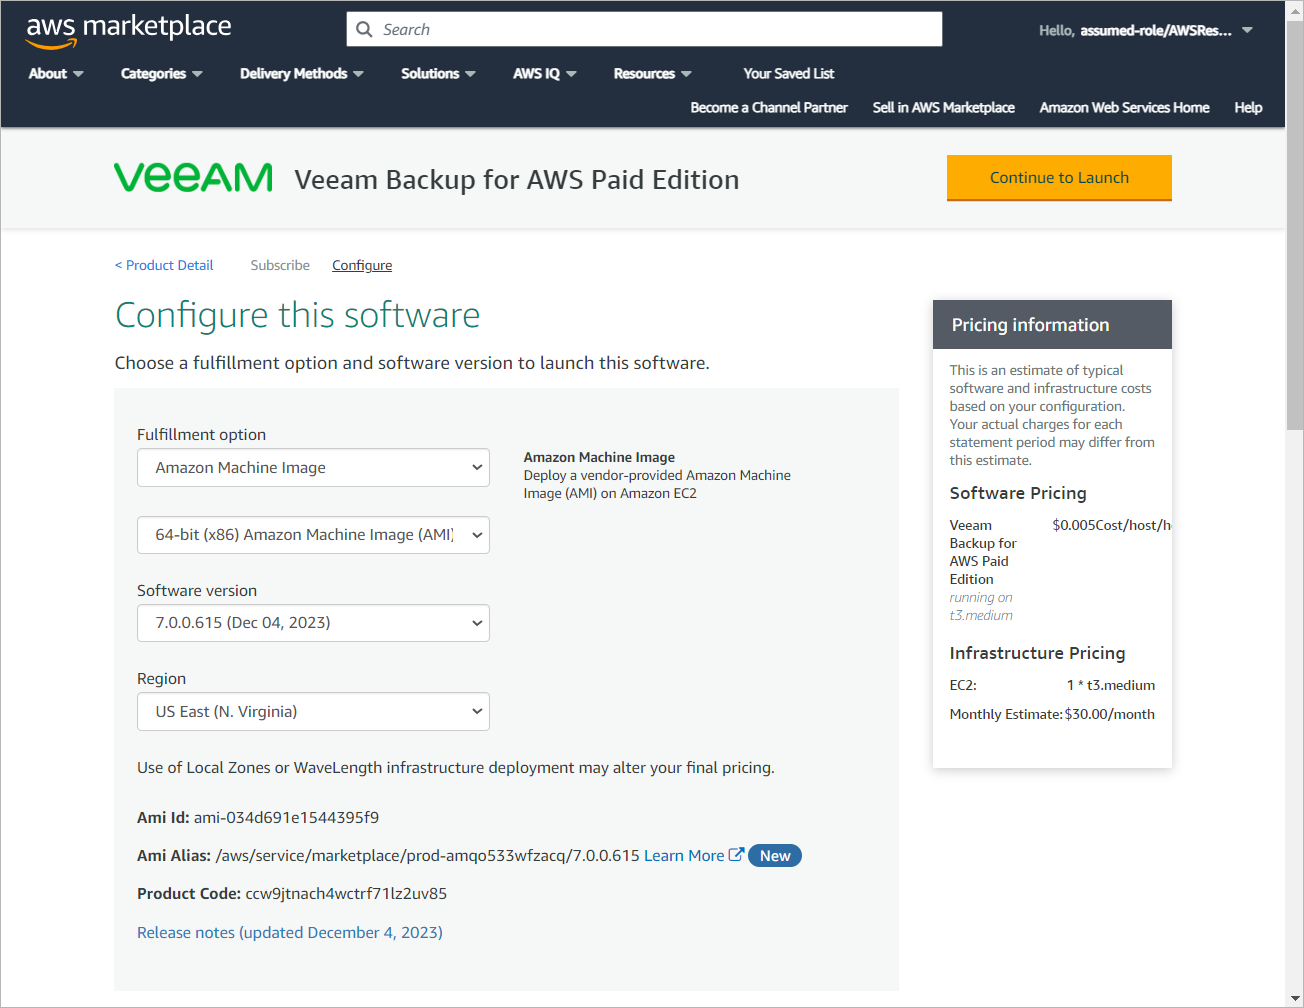Expand the account dropdown next to assumed-role

pos(1247,30)
